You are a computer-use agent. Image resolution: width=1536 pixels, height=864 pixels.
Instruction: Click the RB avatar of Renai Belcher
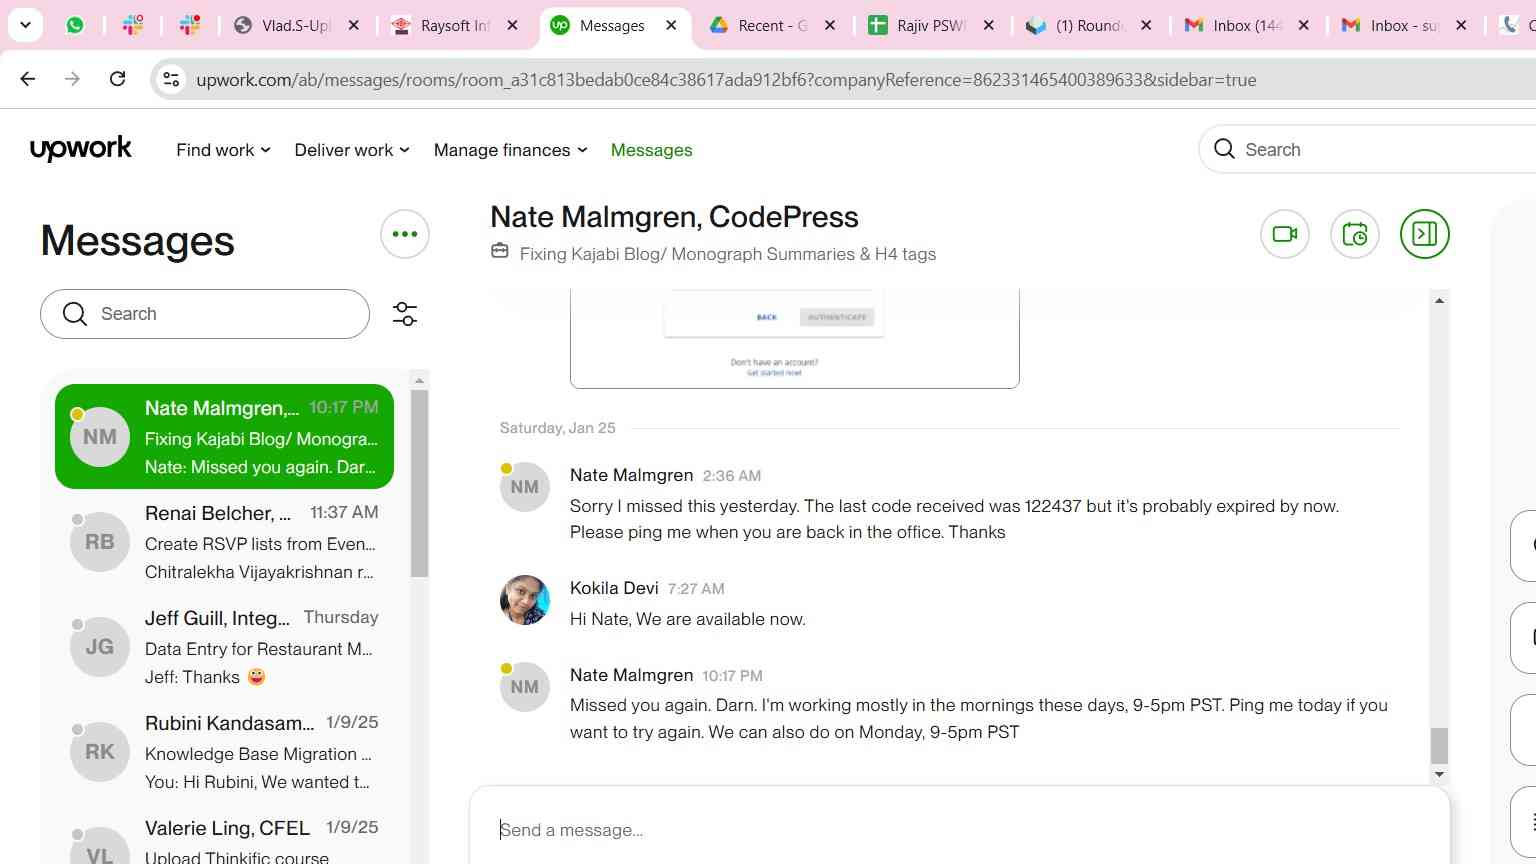coord(100,542)
